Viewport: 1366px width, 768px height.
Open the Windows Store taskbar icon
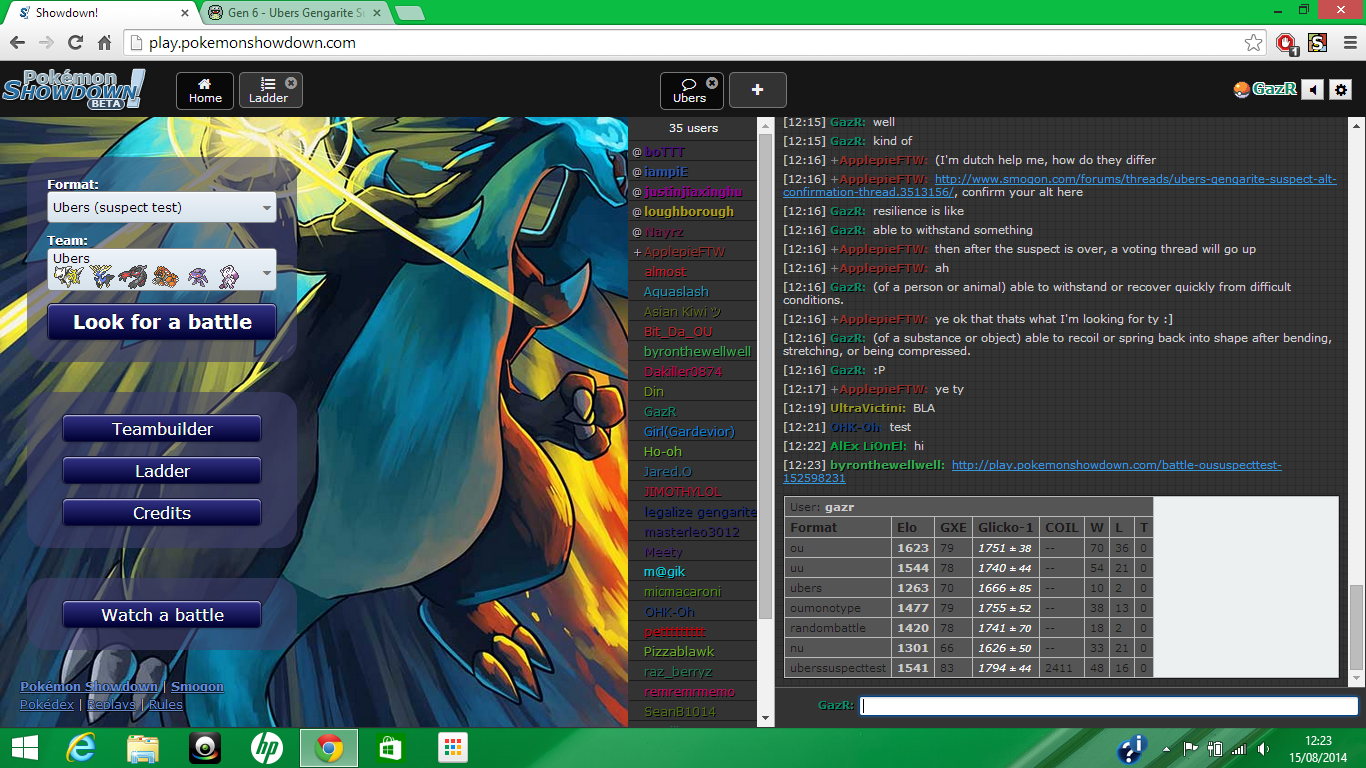click(x=391, y=748)
